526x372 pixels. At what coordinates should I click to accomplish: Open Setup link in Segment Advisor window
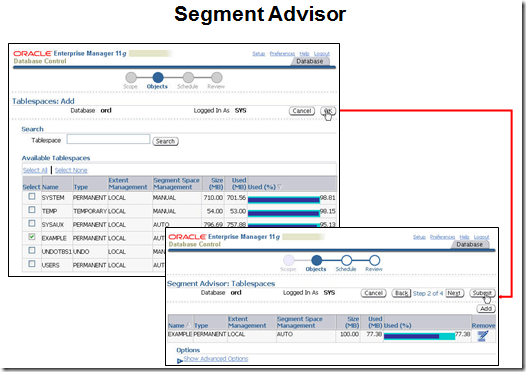419,237
